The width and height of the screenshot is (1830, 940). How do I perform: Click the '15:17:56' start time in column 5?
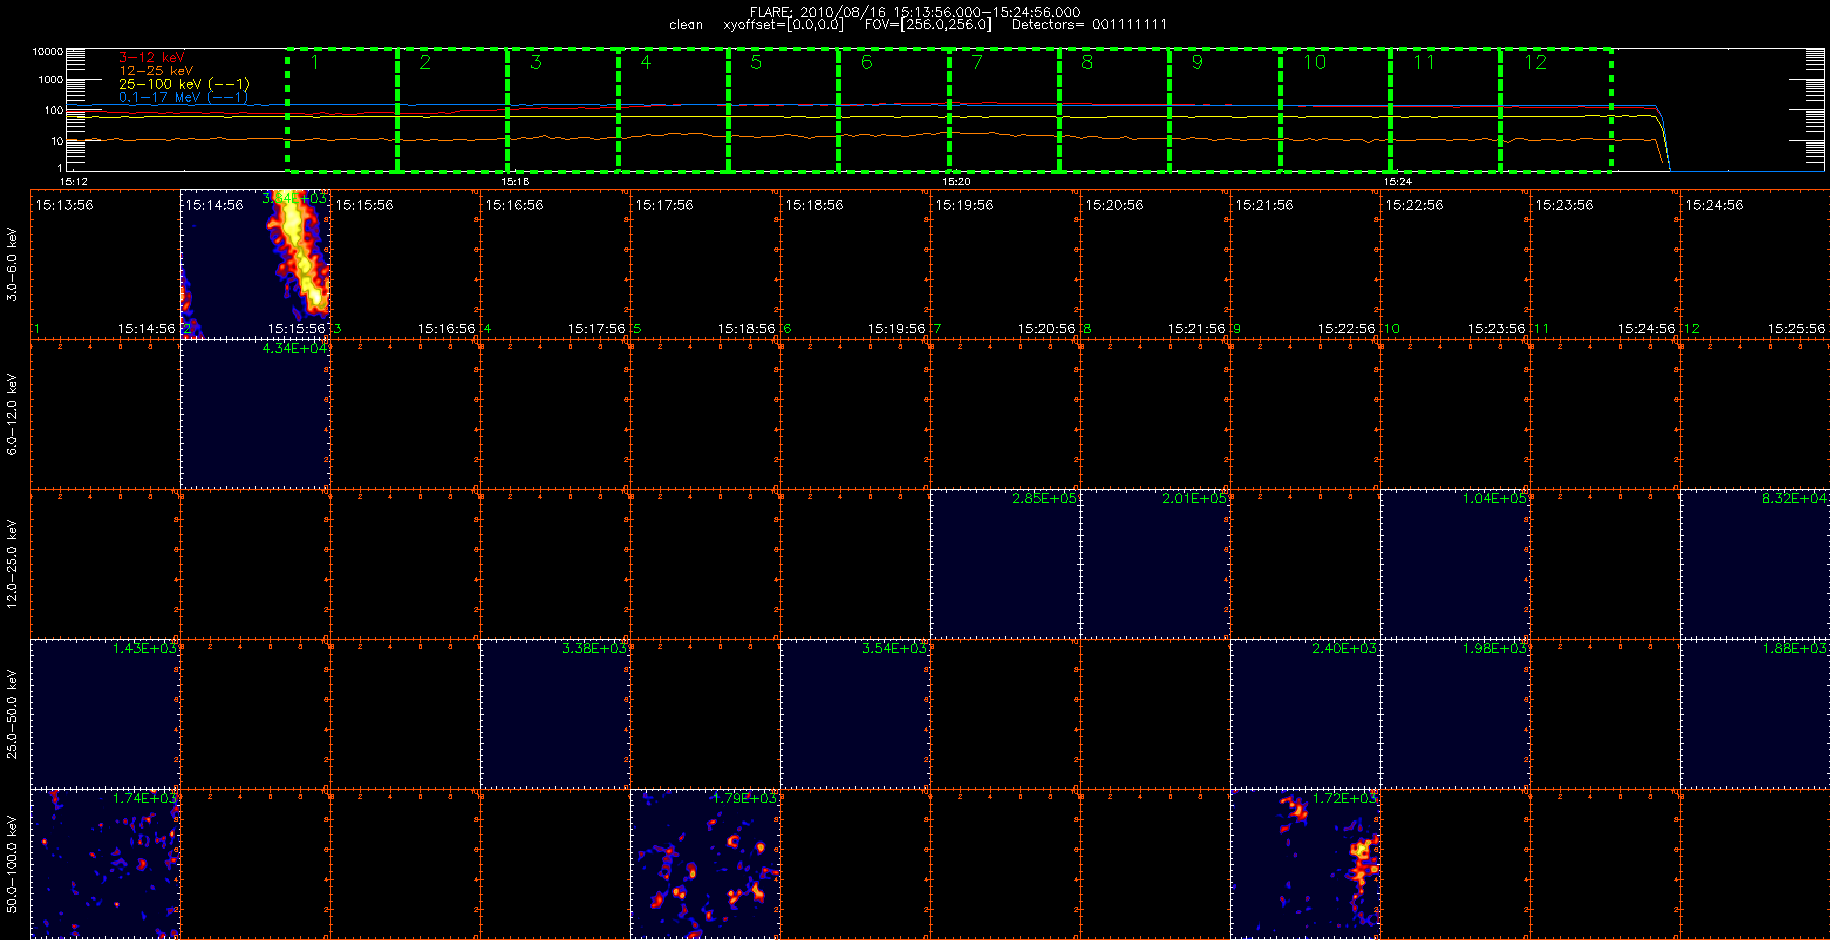(x=664, y=205)
